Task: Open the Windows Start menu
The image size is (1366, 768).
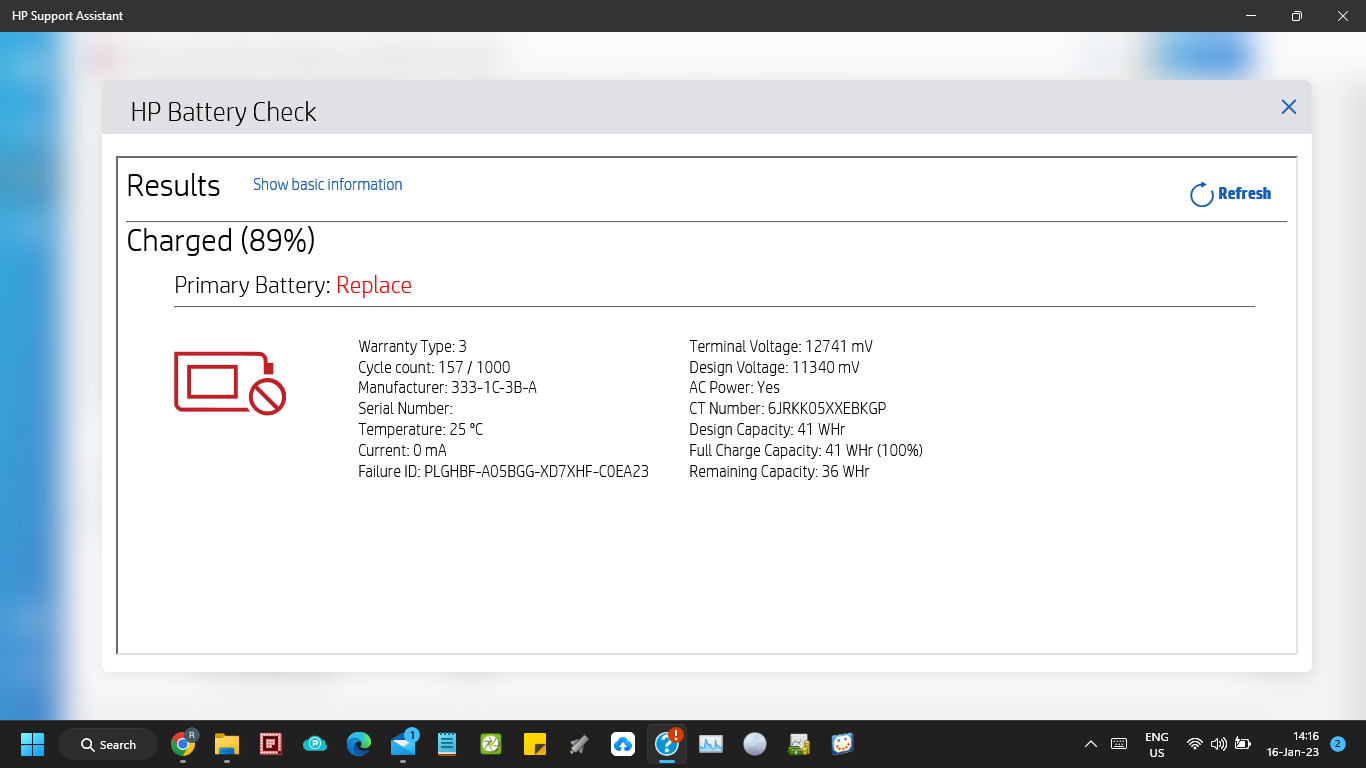Action: [x=33, y=744]
